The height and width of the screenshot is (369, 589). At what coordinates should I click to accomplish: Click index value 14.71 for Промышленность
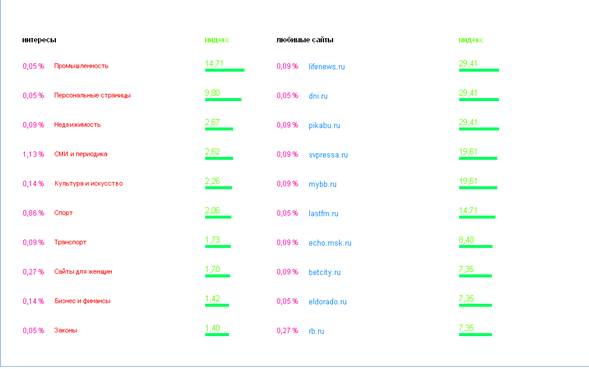(214, 64)
